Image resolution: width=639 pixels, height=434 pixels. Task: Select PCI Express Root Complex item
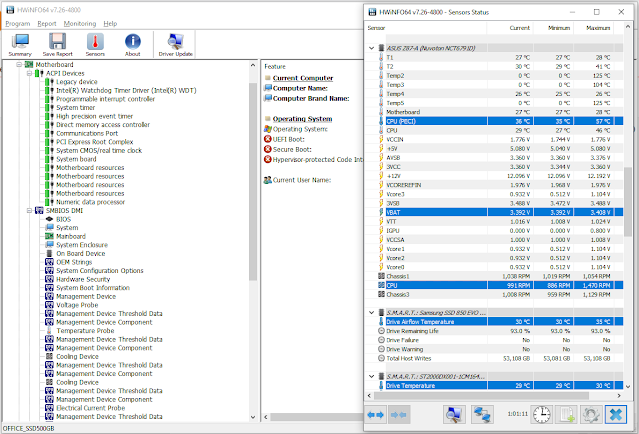point(95,142)
